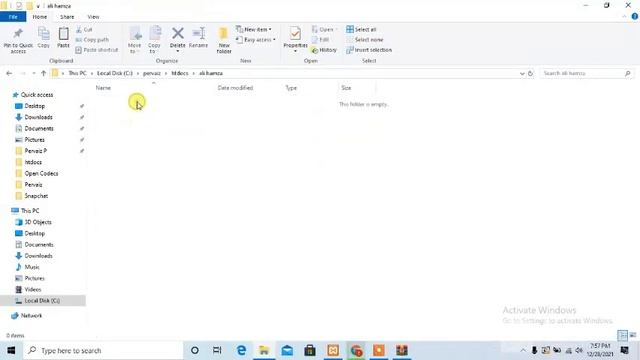The image size is (640, 360).
Task: Click Local Disk (C:) in address path
Action: (115, 73)
